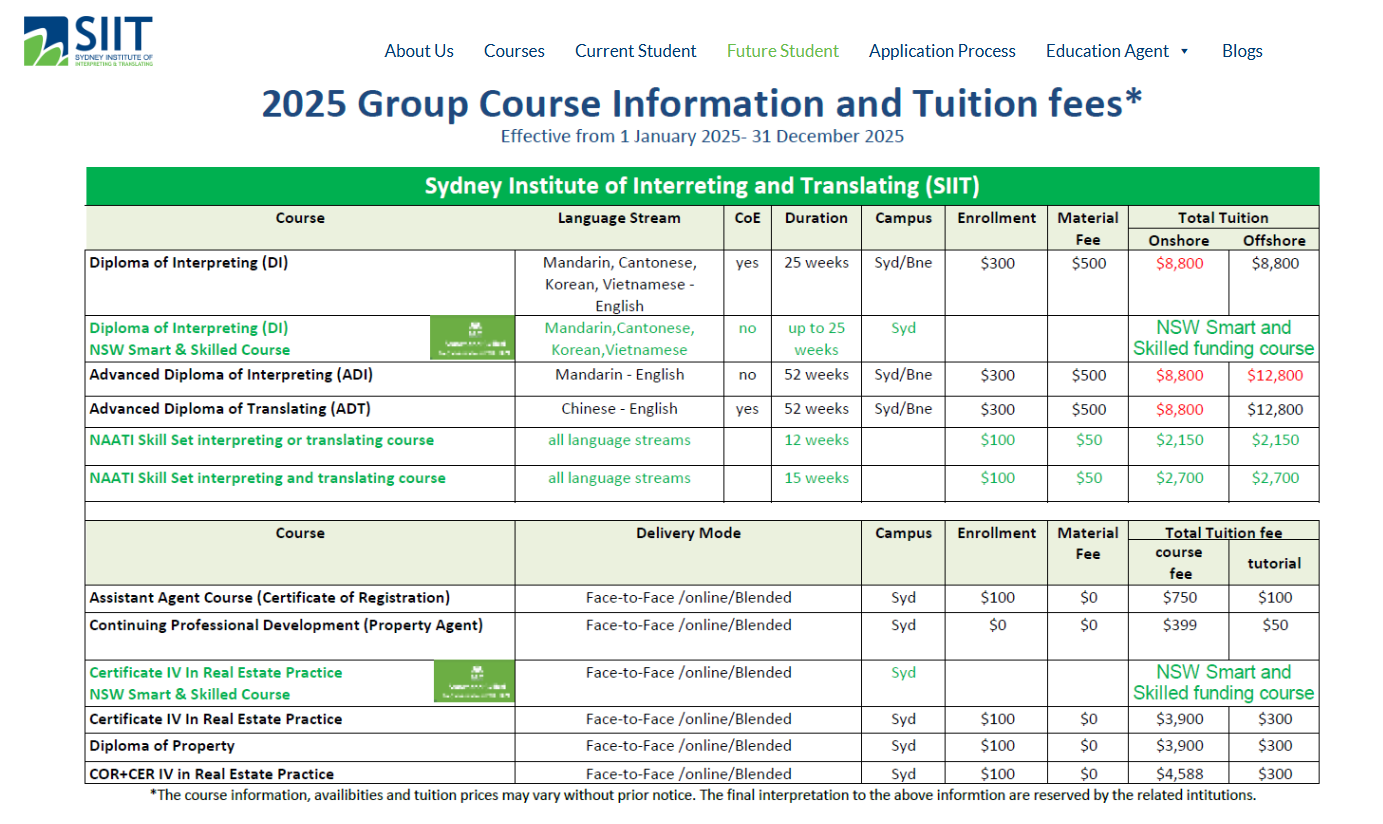Click the 'Language Stream' column header

tap(619, 218)
